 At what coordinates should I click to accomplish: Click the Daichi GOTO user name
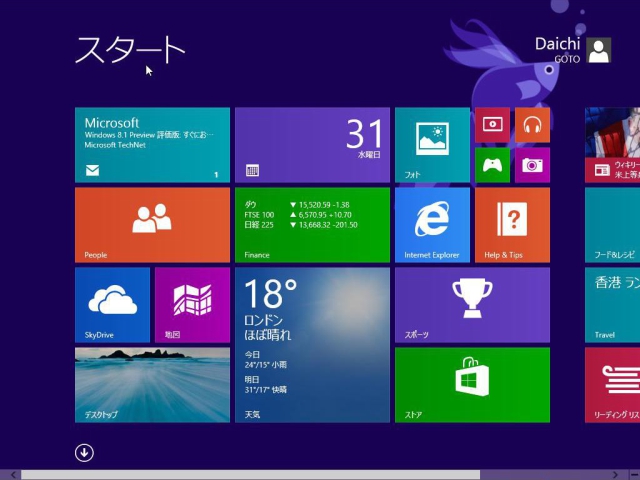(558, 50)
